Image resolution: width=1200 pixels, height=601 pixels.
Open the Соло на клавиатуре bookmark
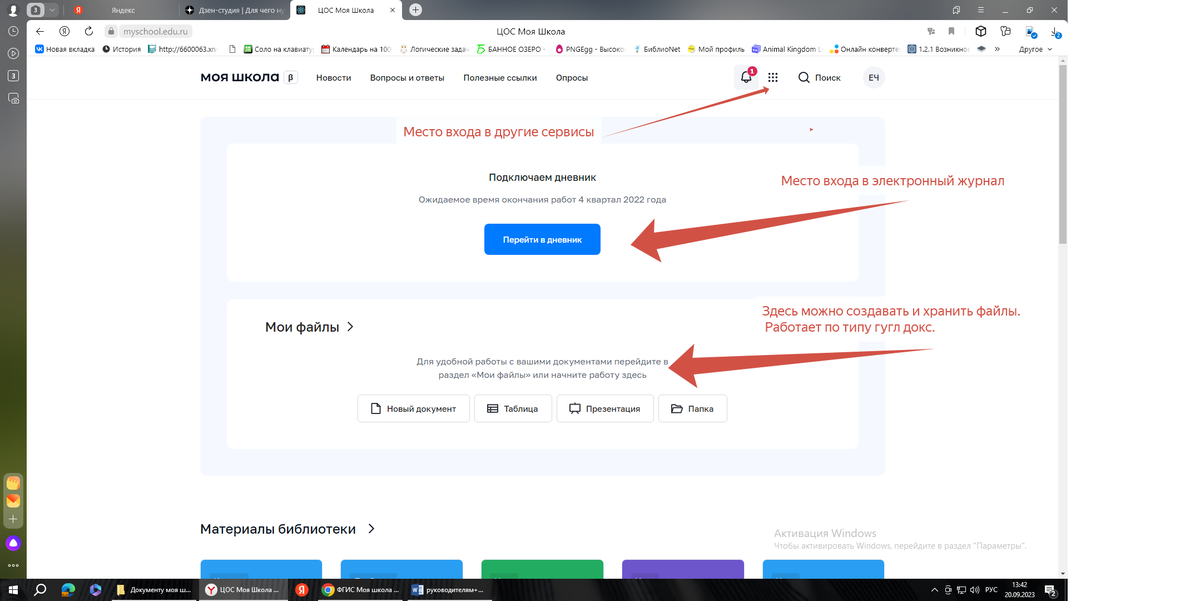(278, 48)
